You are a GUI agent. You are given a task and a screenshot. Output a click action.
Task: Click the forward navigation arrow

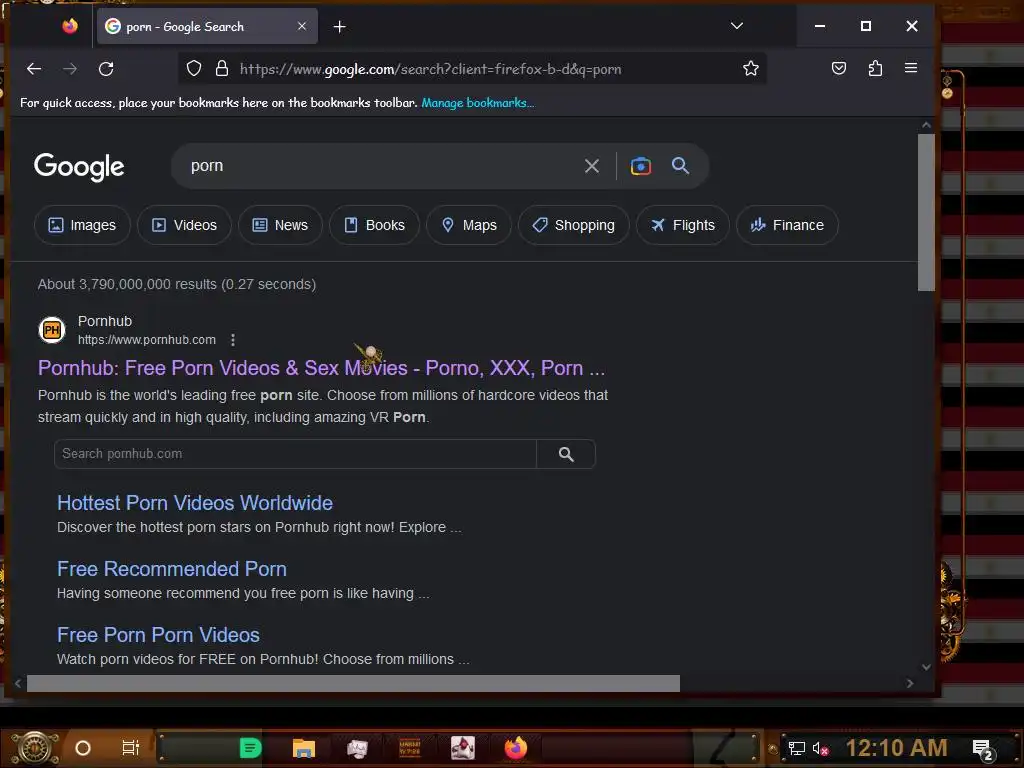coord(70,69)
